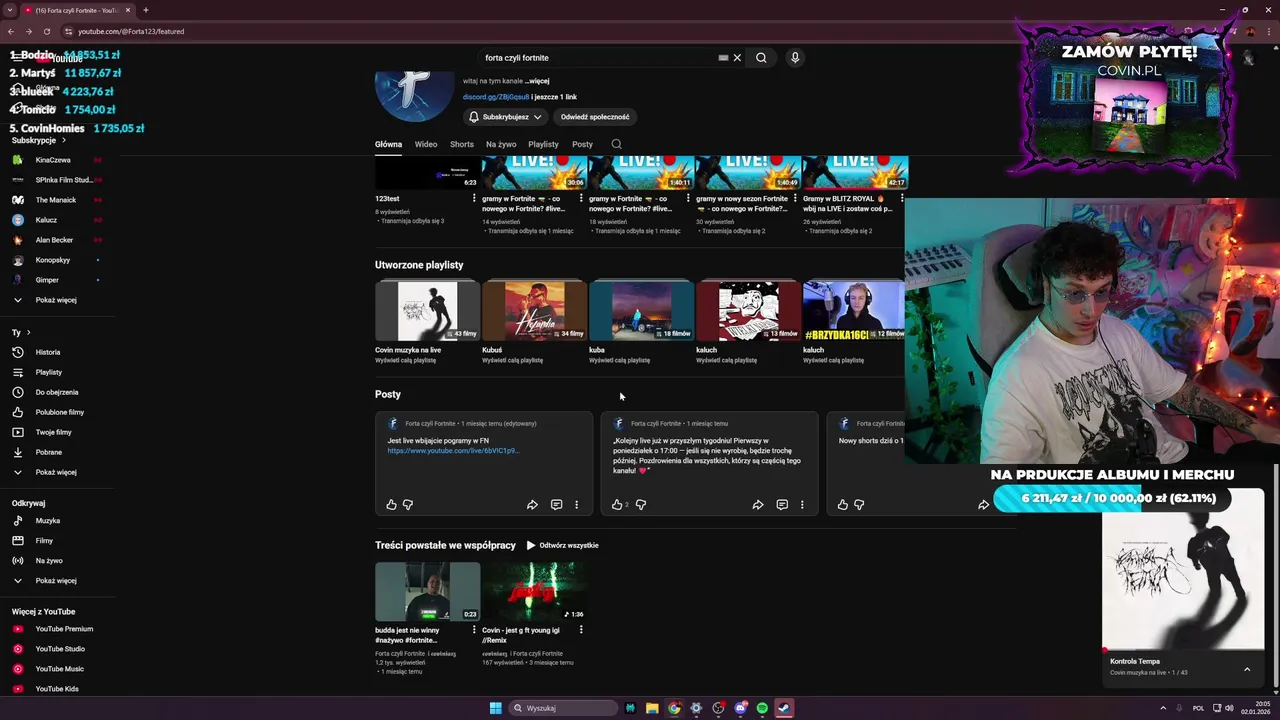Screen dimensions: 1280x720
Task: Like the 'Nowy shorts dziś' post
Action: coord(843,505)
